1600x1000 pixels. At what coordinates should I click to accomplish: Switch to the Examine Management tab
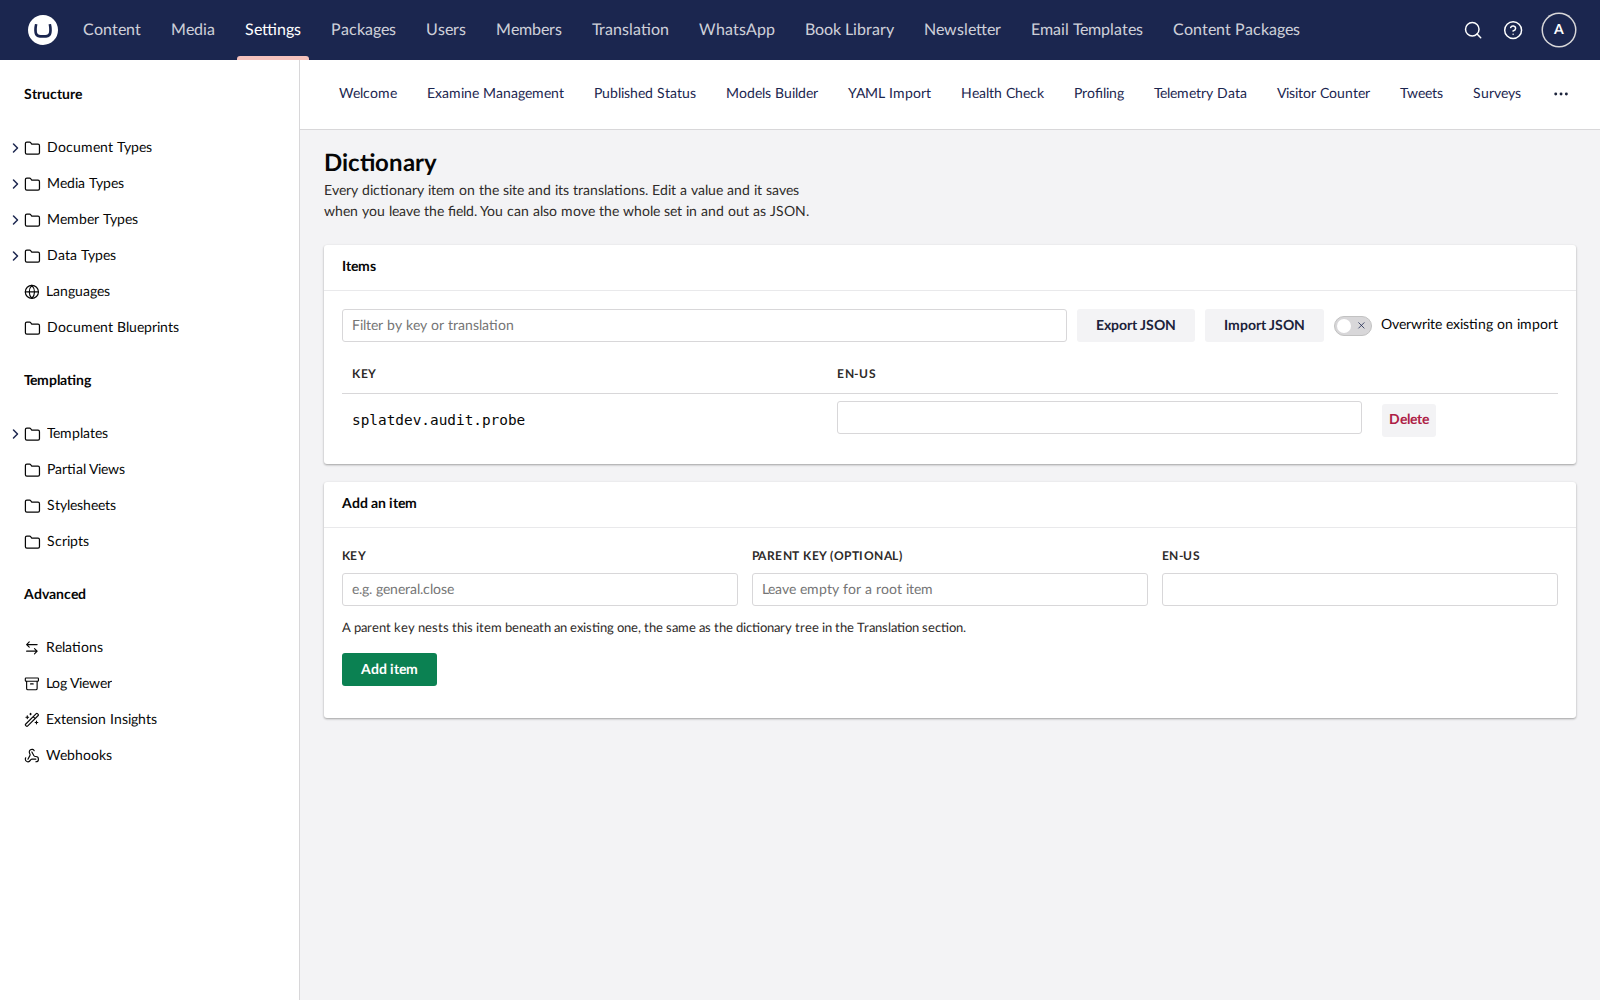(495, 94)
